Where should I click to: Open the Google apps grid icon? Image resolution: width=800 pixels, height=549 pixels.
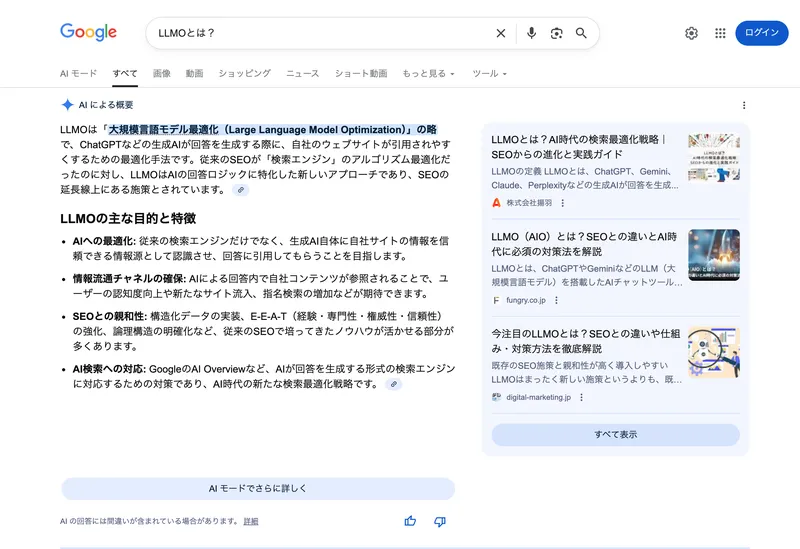[720, 33]
